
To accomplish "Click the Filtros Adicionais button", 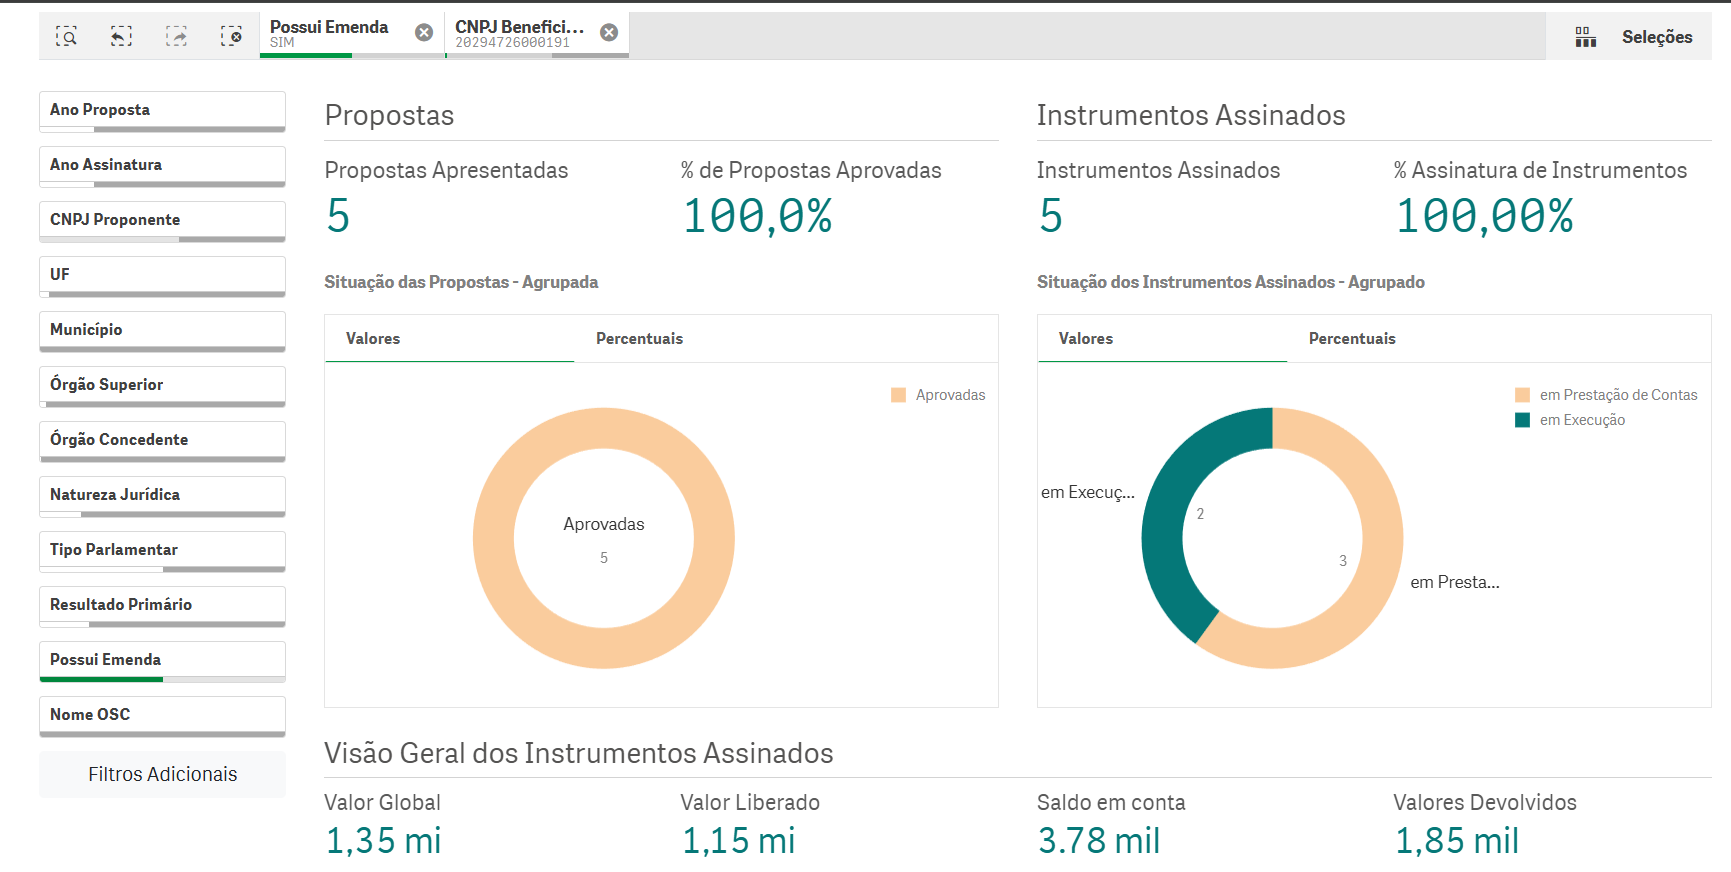I will [162, 774].
